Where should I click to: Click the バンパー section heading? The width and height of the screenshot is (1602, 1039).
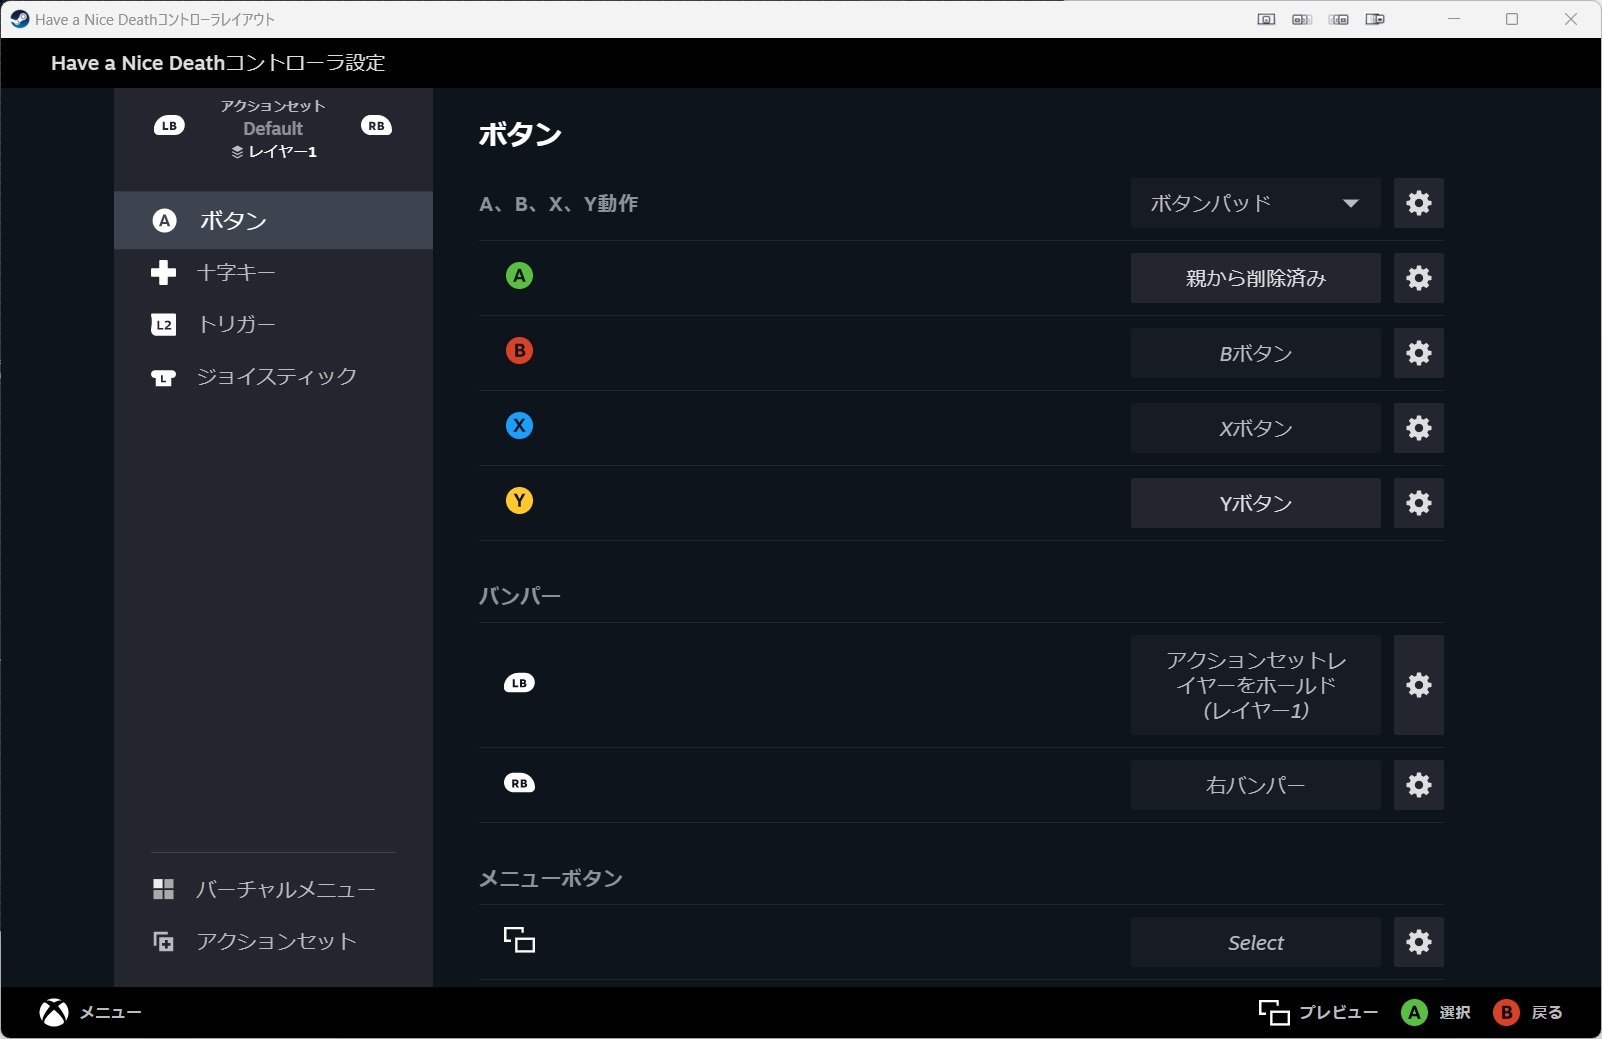click(520, 596)
